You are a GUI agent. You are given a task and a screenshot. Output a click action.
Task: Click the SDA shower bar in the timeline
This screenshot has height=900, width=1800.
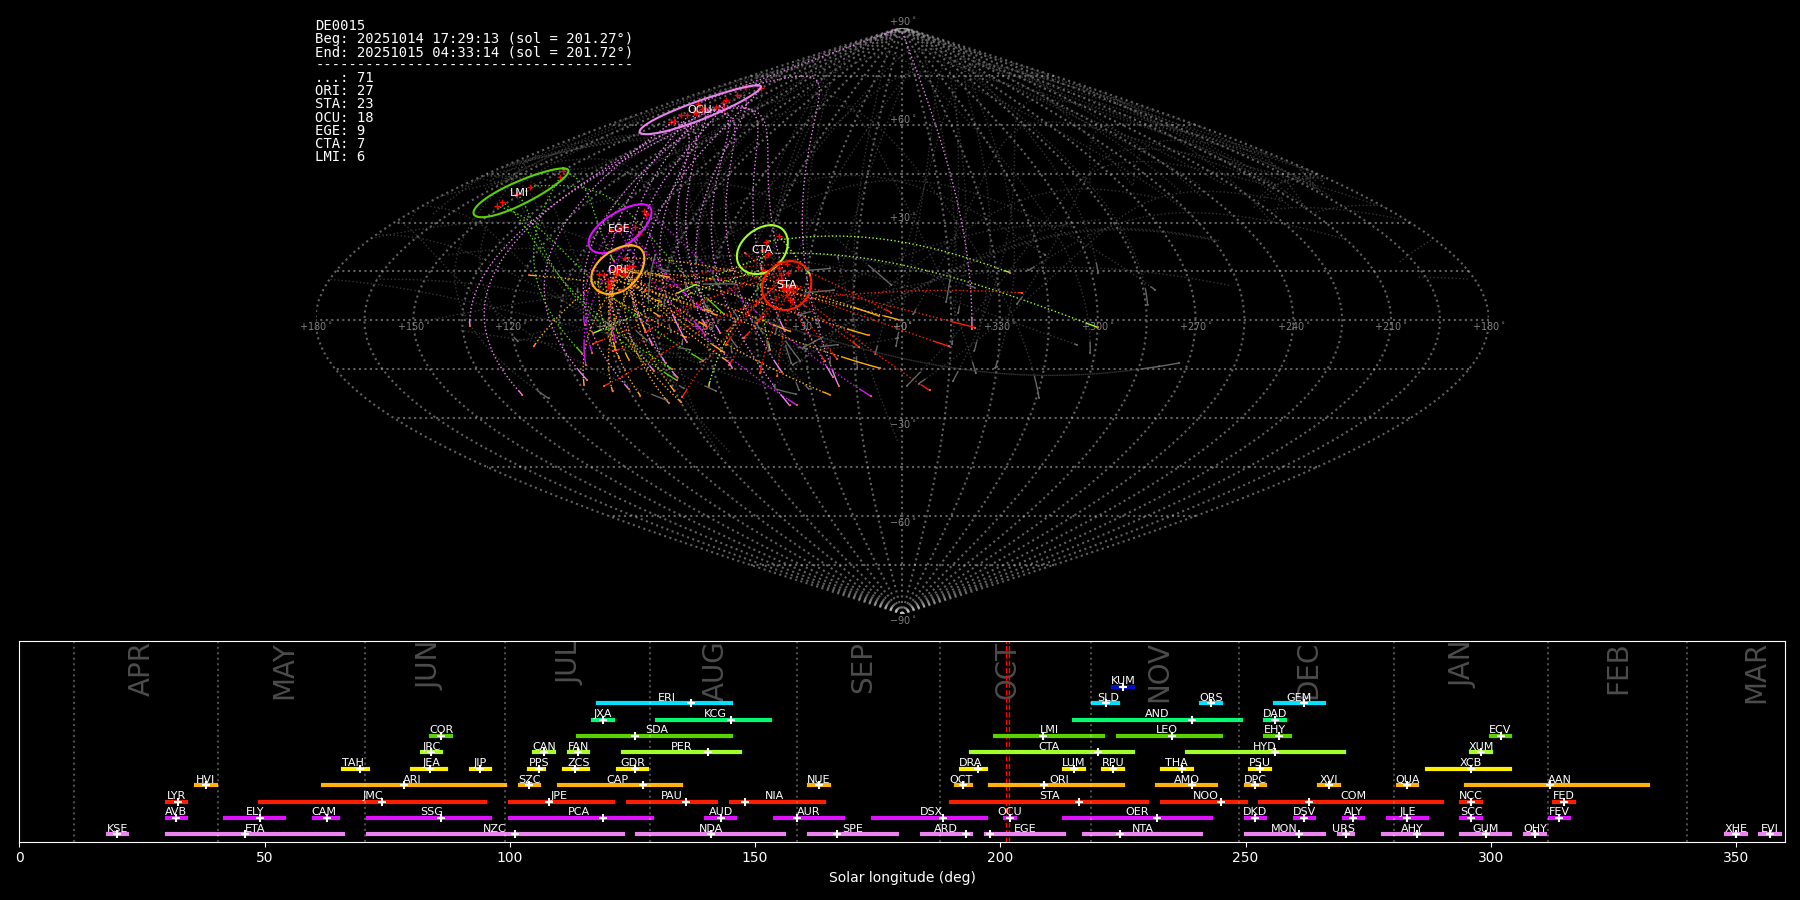point(654,736)
